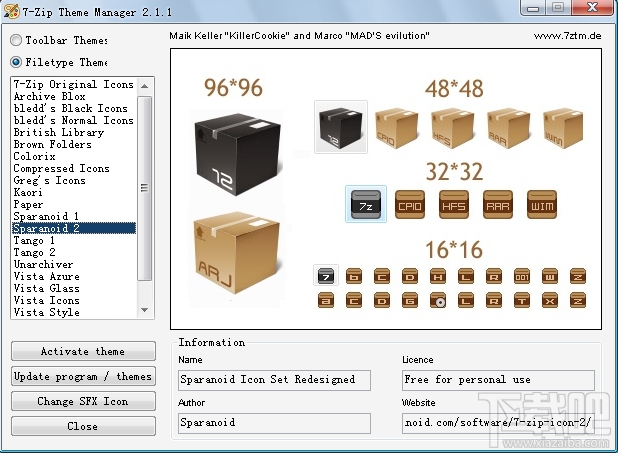The height and width of the screenshot is (453, 618).
Task: Click the 16*16 icon labeled H
Action: (x=438, y=276)
